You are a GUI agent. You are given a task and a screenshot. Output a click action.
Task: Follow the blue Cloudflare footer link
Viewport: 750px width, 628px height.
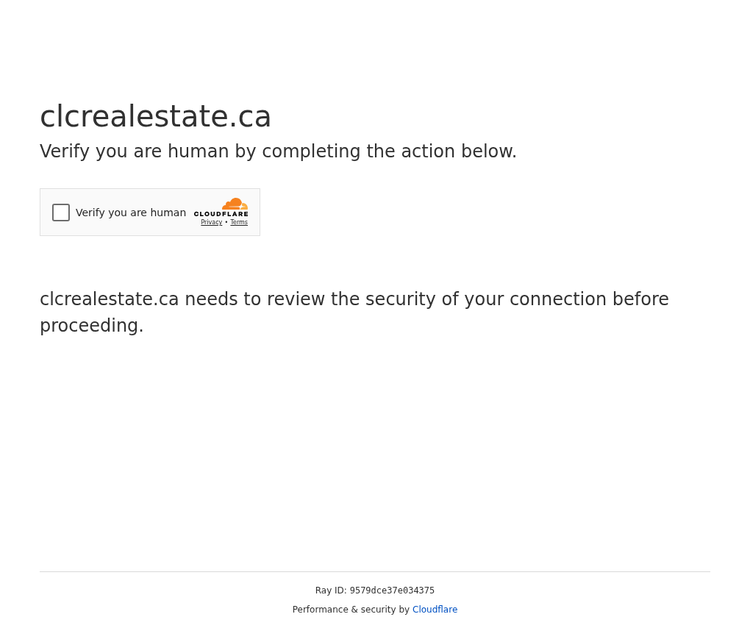[435, 609]
